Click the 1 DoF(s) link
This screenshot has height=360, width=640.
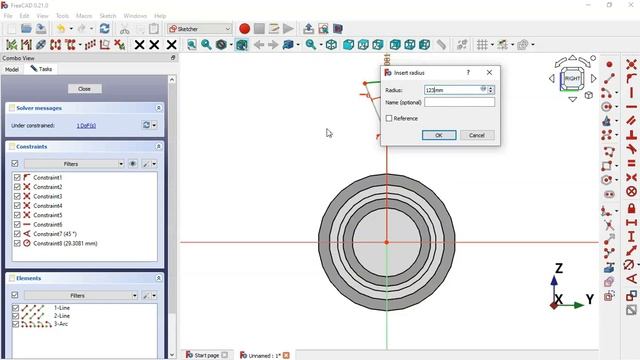tap(86, 126)
